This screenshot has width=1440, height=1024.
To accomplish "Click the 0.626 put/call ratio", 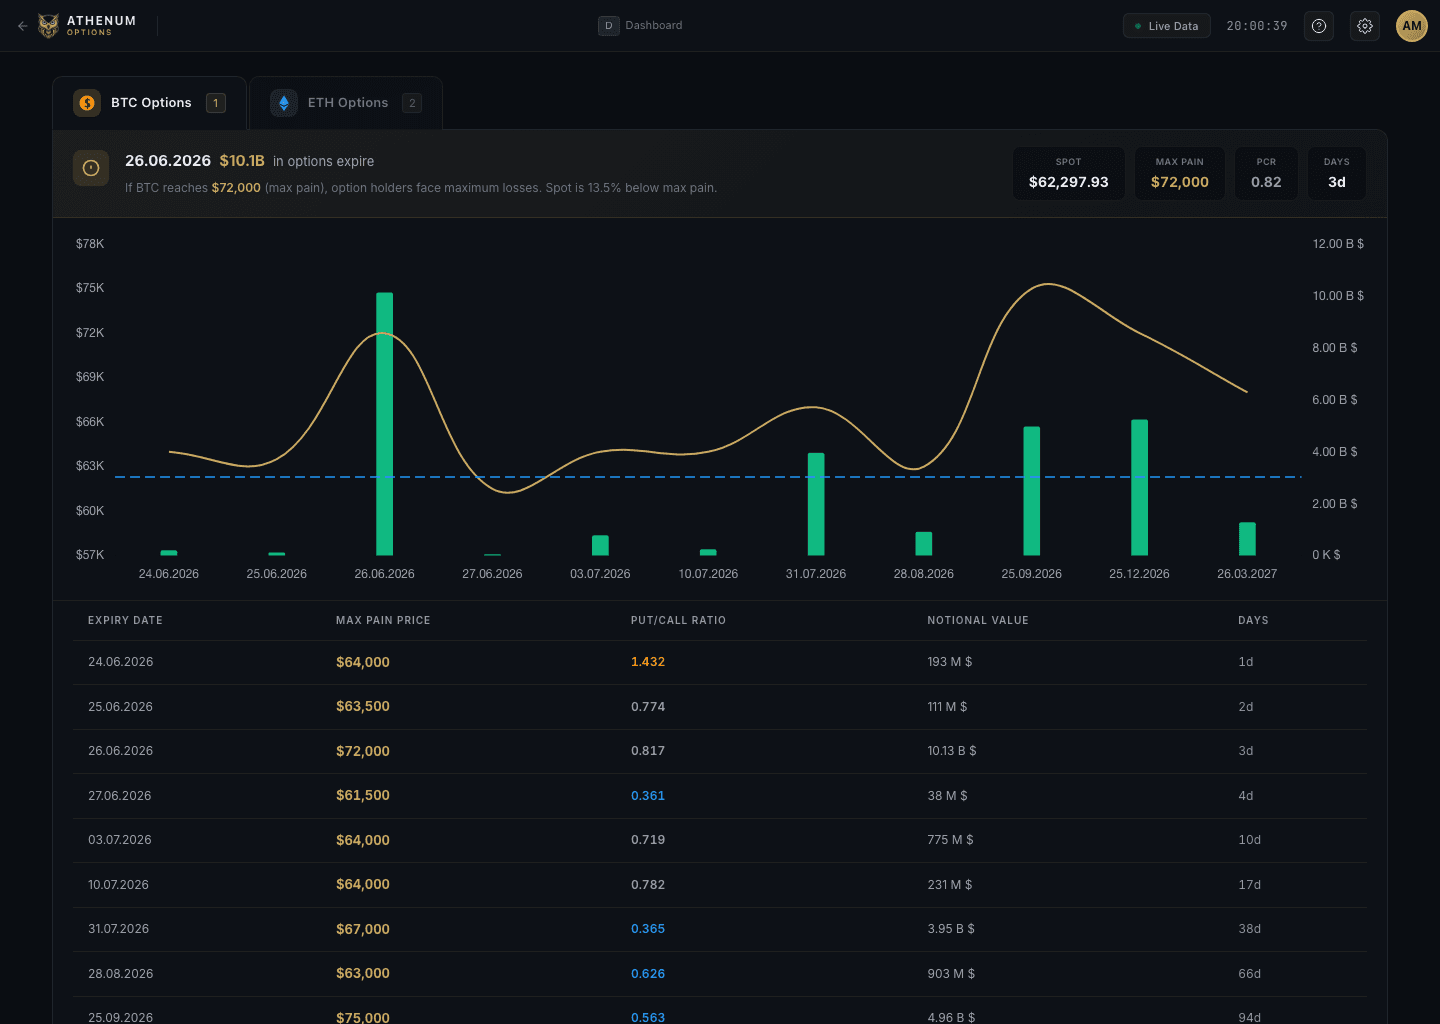I will (x=648, y=974).
